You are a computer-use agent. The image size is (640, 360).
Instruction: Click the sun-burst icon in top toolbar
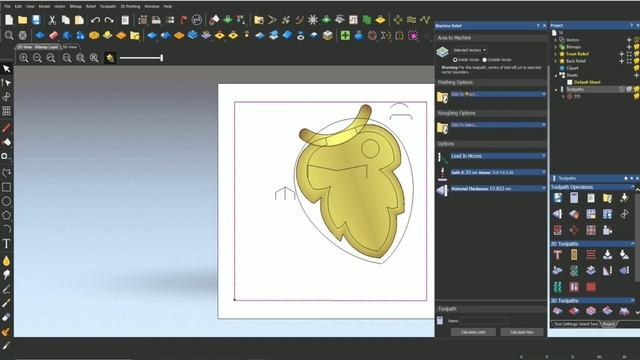[x=313, y=20]
